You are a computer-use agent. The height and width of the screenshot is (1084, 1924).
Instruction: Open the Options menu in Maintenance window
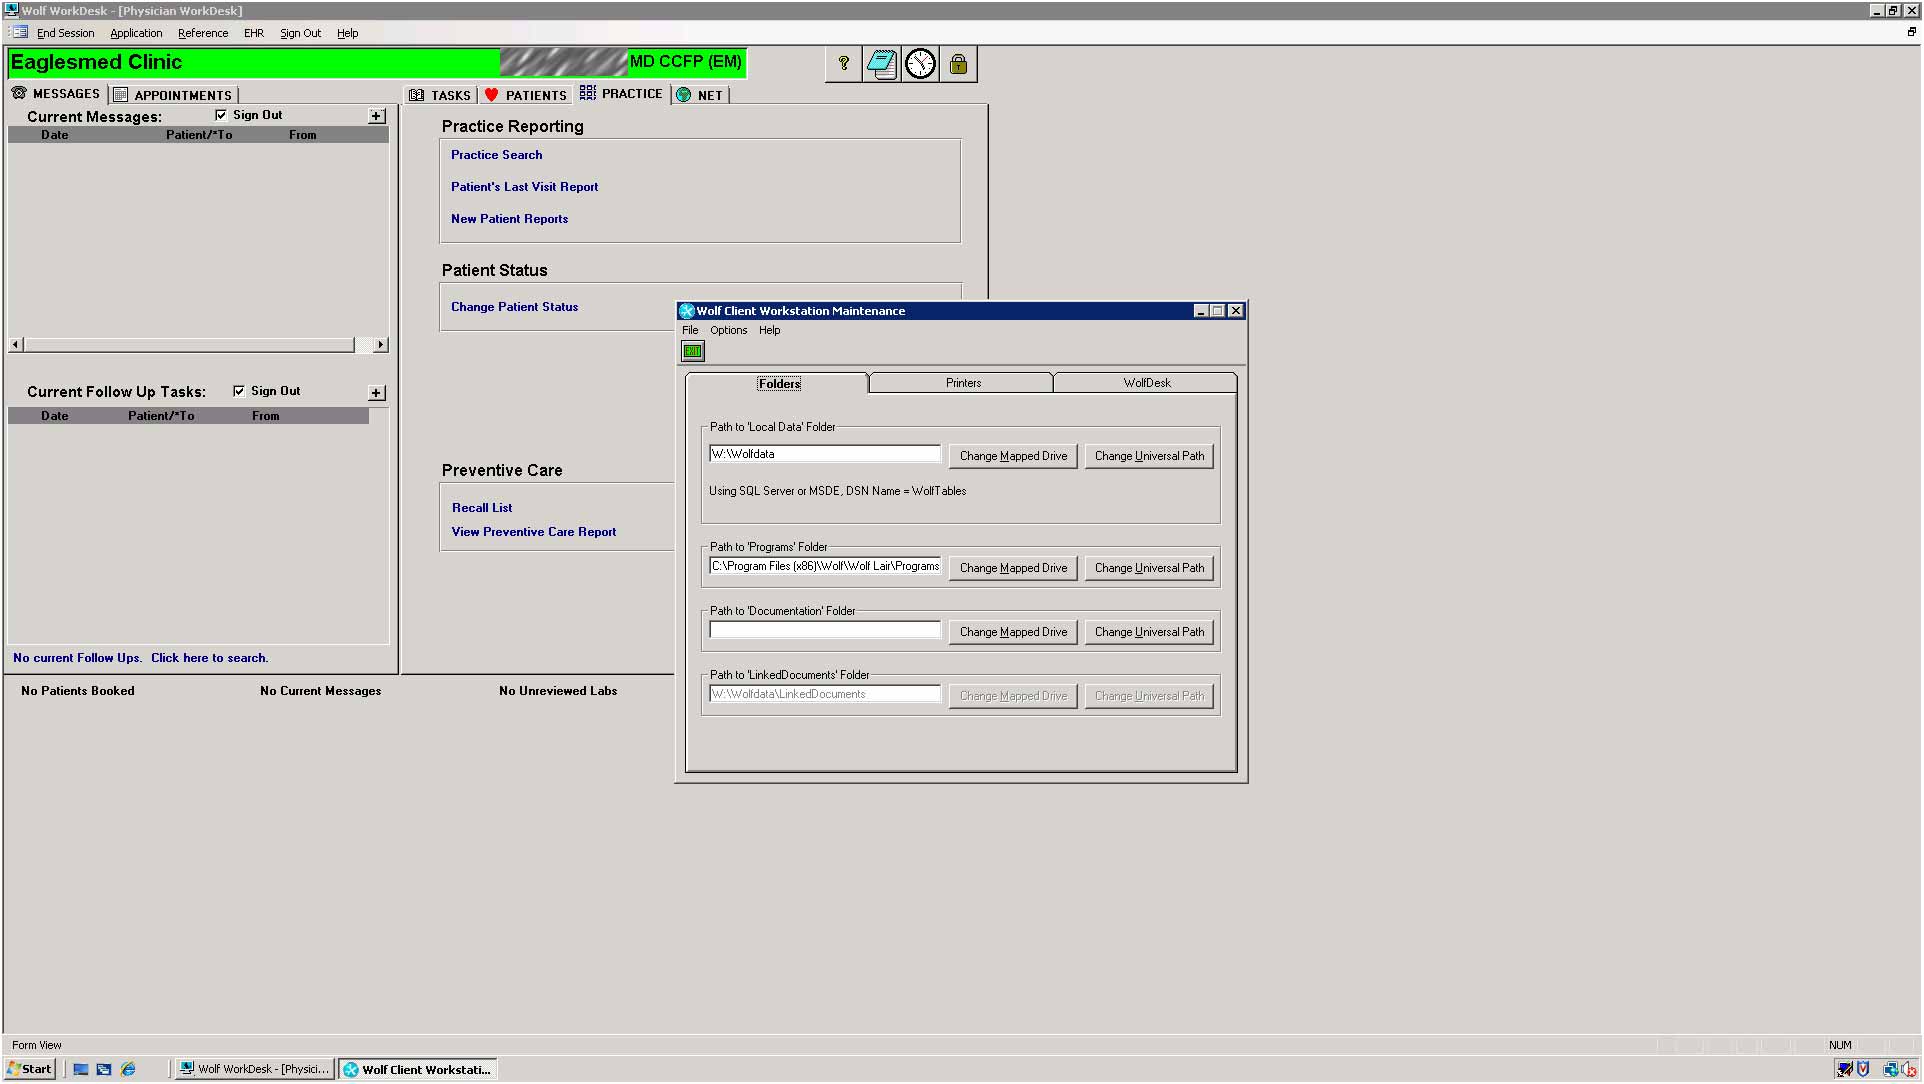click(x=728, y=330)
